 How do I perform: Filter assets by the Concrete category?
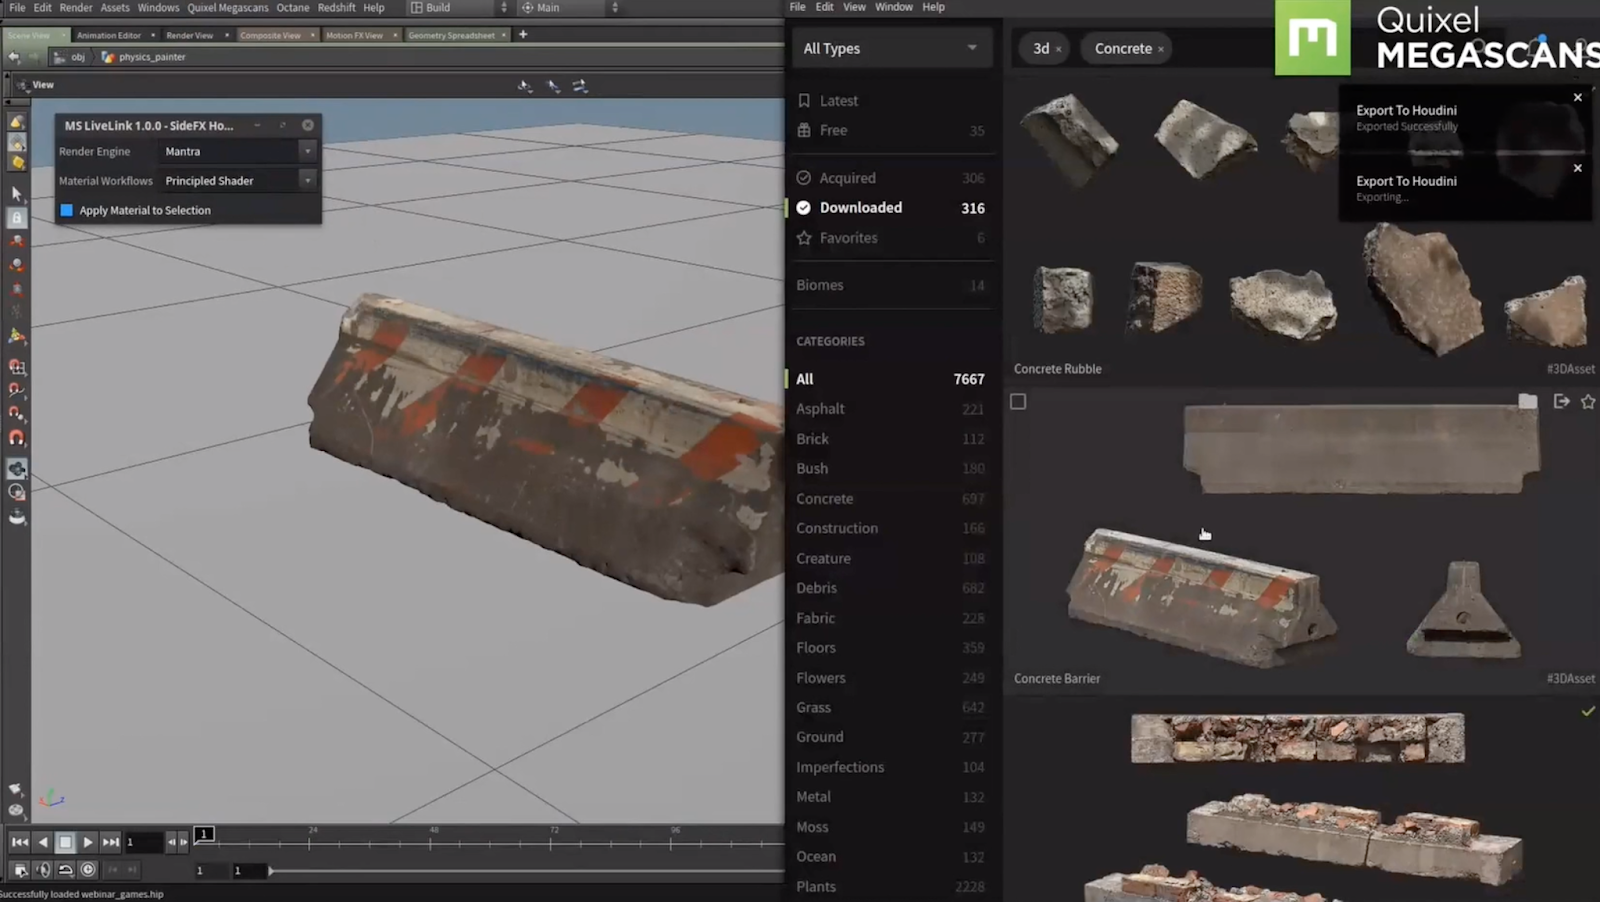coord(824,498)
